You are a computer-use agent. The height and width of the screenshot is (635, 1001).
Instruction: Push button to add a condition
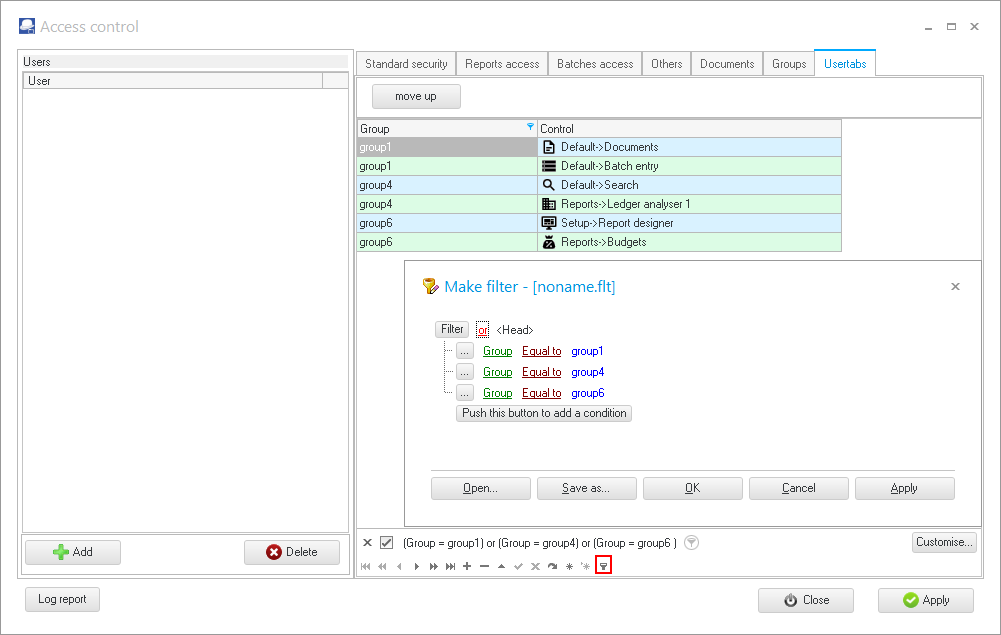544,413
